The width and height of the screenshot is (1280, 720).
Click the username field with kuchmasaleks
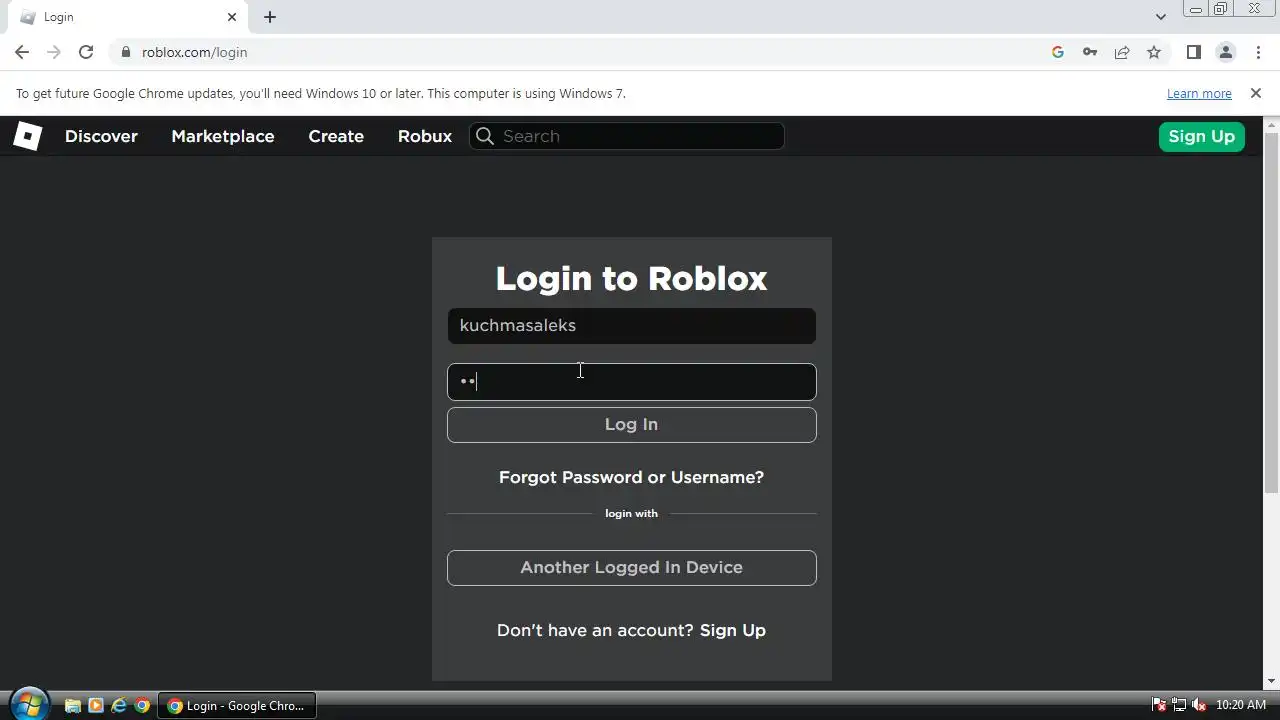point(631,325)
